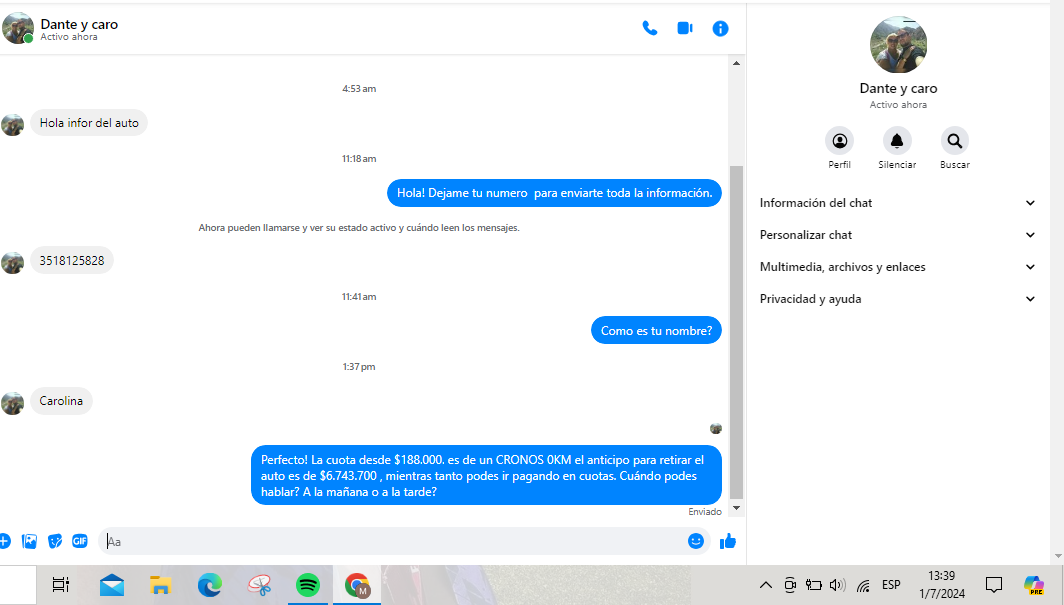
Task: Expand Información del chat section
Action: [x=897, y=203]
